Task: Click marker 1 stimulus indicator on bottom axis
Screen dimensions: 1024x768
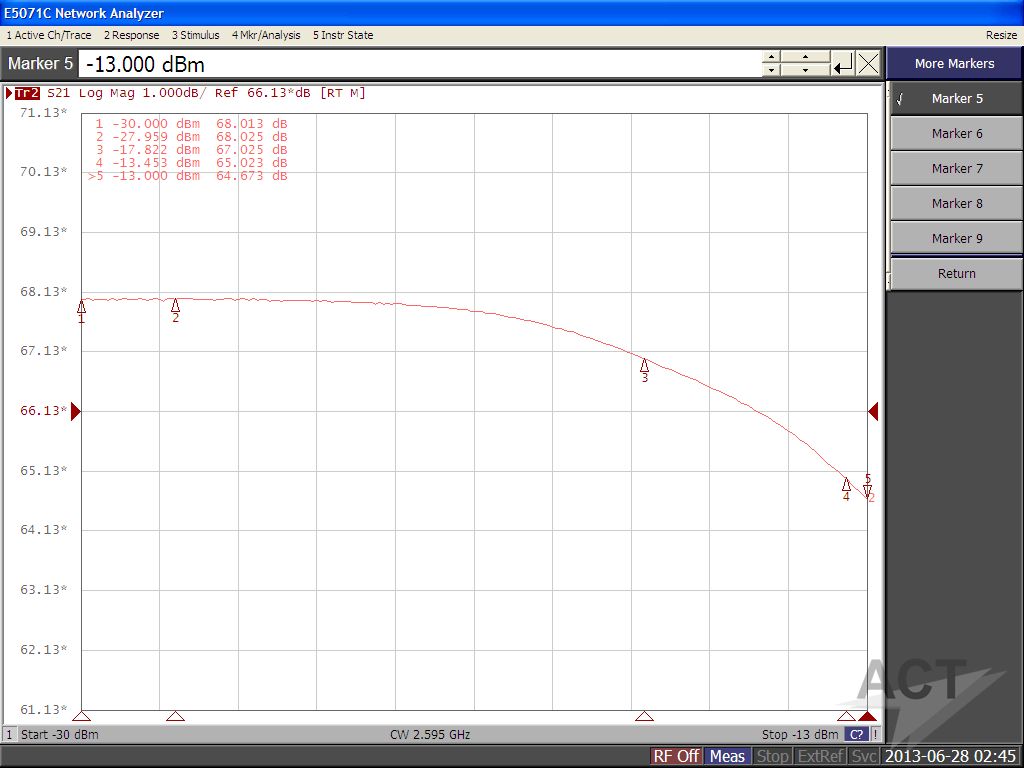Action: (x=82, y=716)
